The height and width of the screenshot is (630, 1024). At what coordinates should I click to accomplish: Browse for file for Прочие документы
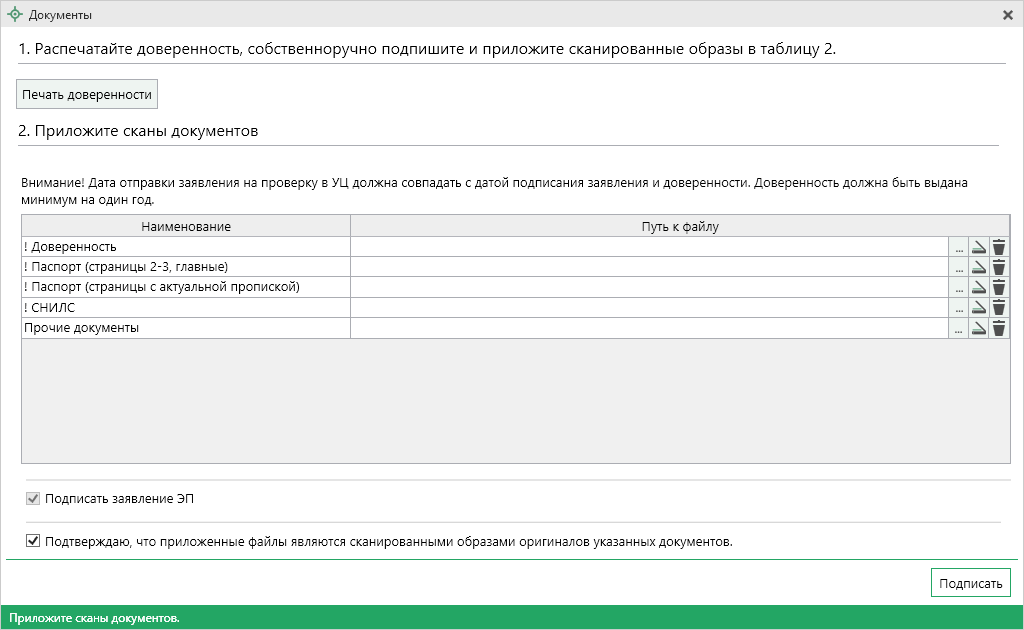click(x=958, y=328)
